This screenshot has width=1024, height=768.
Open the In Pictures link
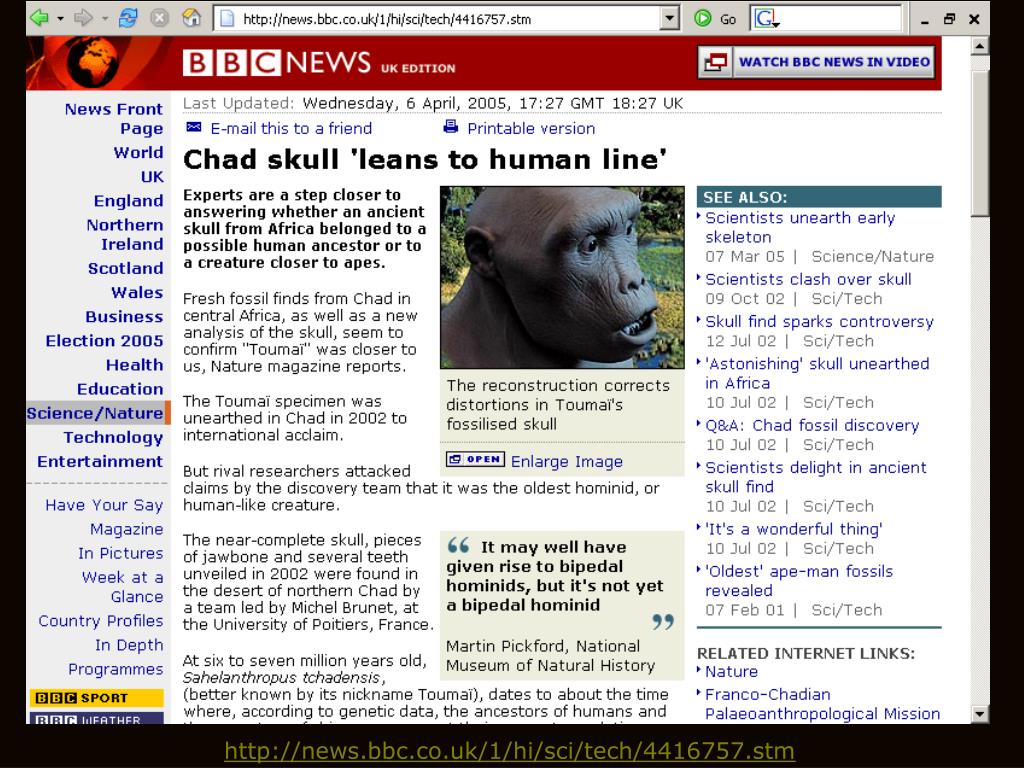point(121,554)
